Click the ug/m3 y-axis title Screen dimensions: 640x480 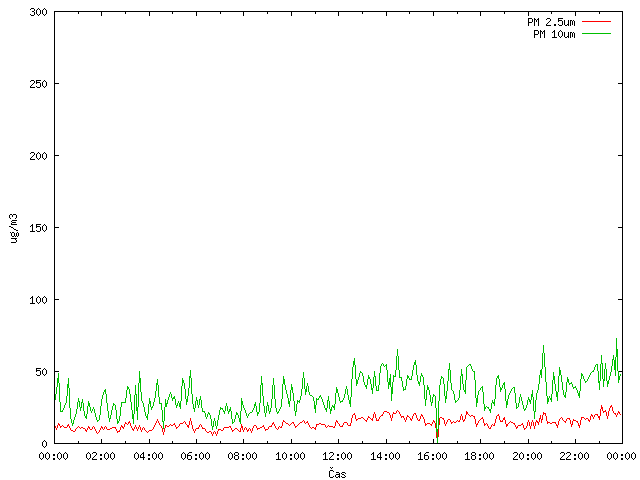click(14, 228)
